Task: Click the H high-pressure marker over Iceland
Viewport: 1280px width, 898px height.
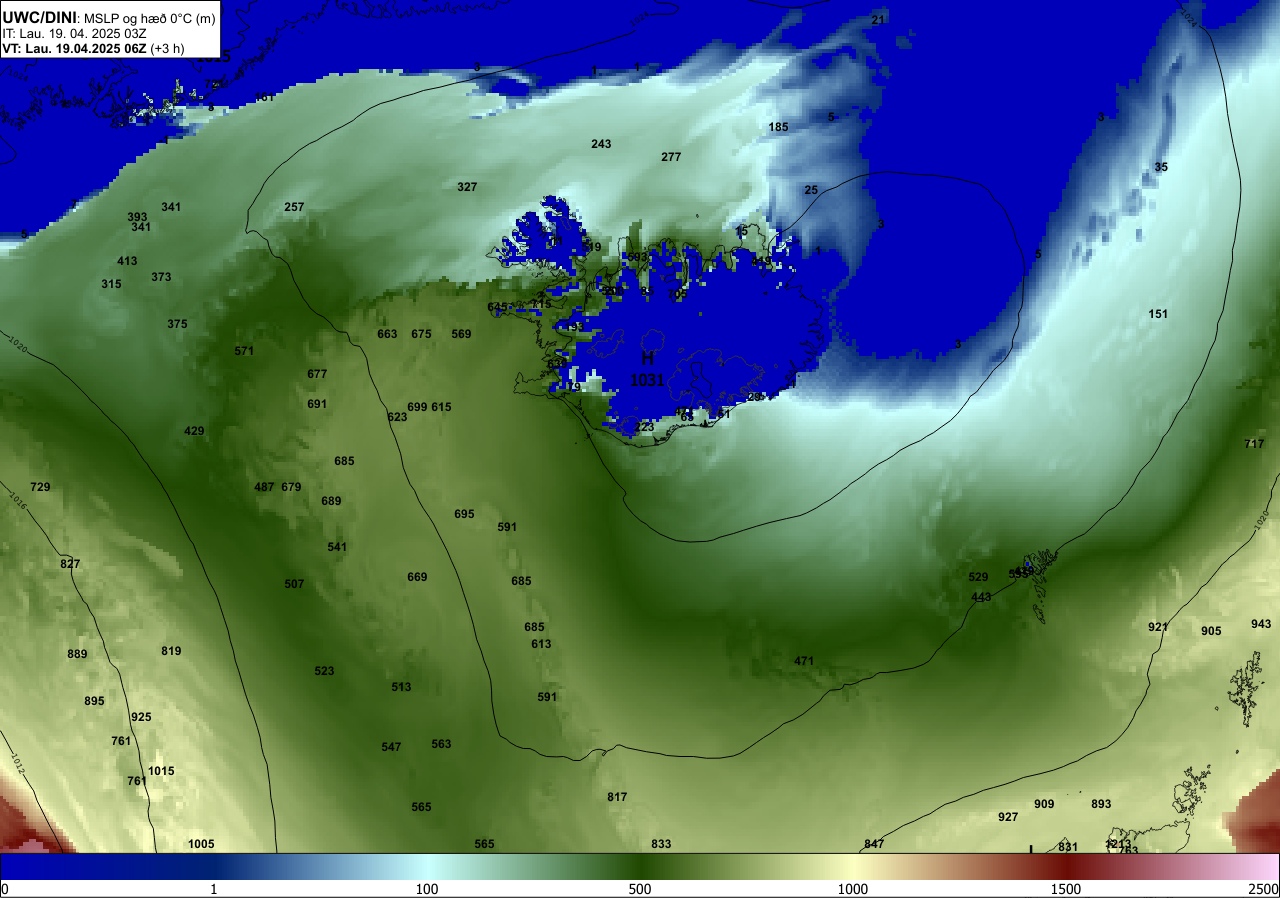Action: (x=648, y=358)
